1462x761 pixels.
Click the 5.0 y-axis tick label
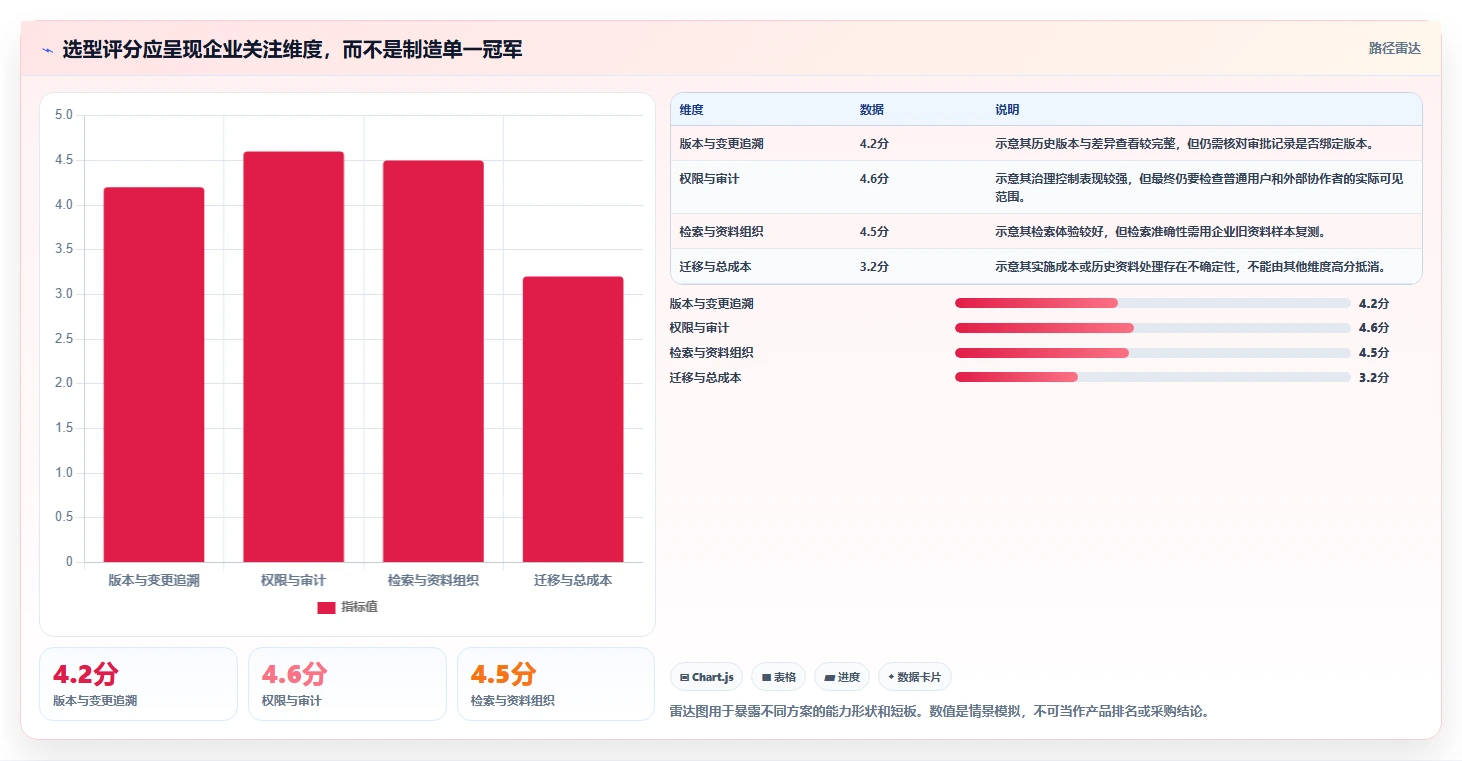point(63,115)
